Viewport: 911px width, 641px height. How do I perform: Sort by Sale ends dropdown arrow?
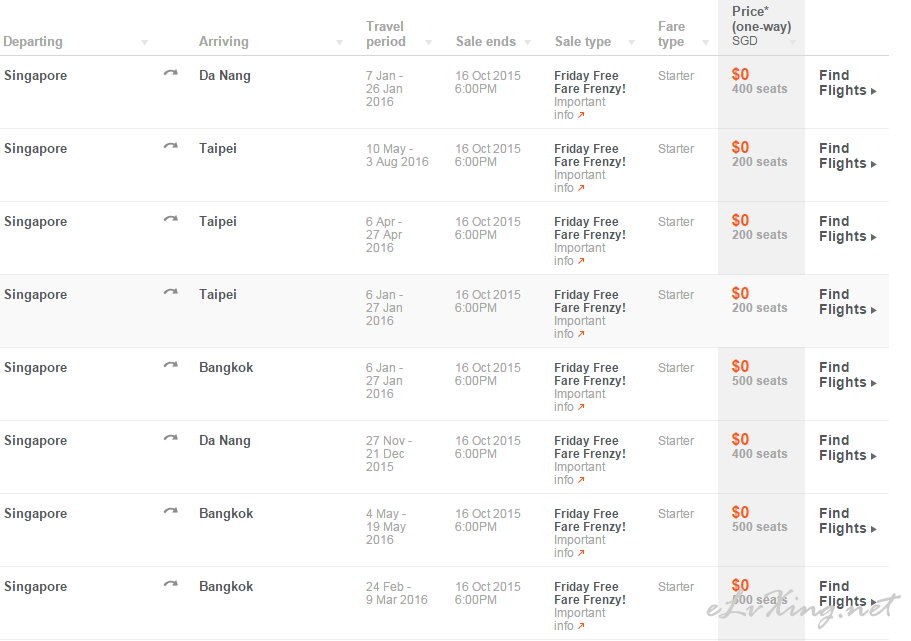click(x=528, y=42)
